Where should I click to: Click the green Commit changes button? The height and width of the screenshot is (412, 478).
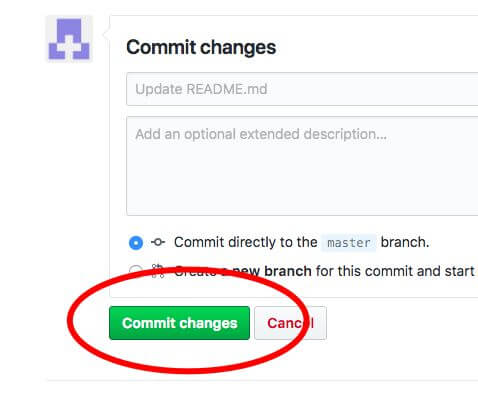pyautogui.click(x=179, y=323)
